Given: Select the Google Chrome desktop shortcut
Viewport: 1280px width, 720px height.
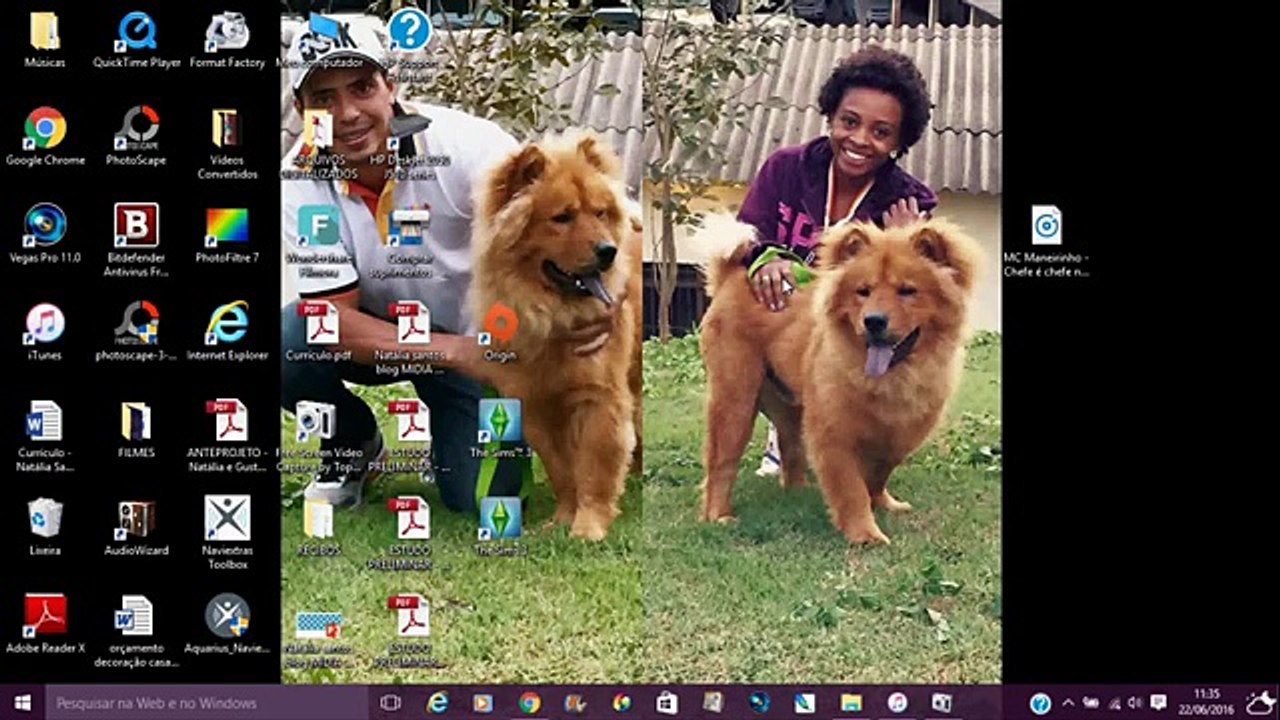Looking at the screenshot, I should pos(45,136).
